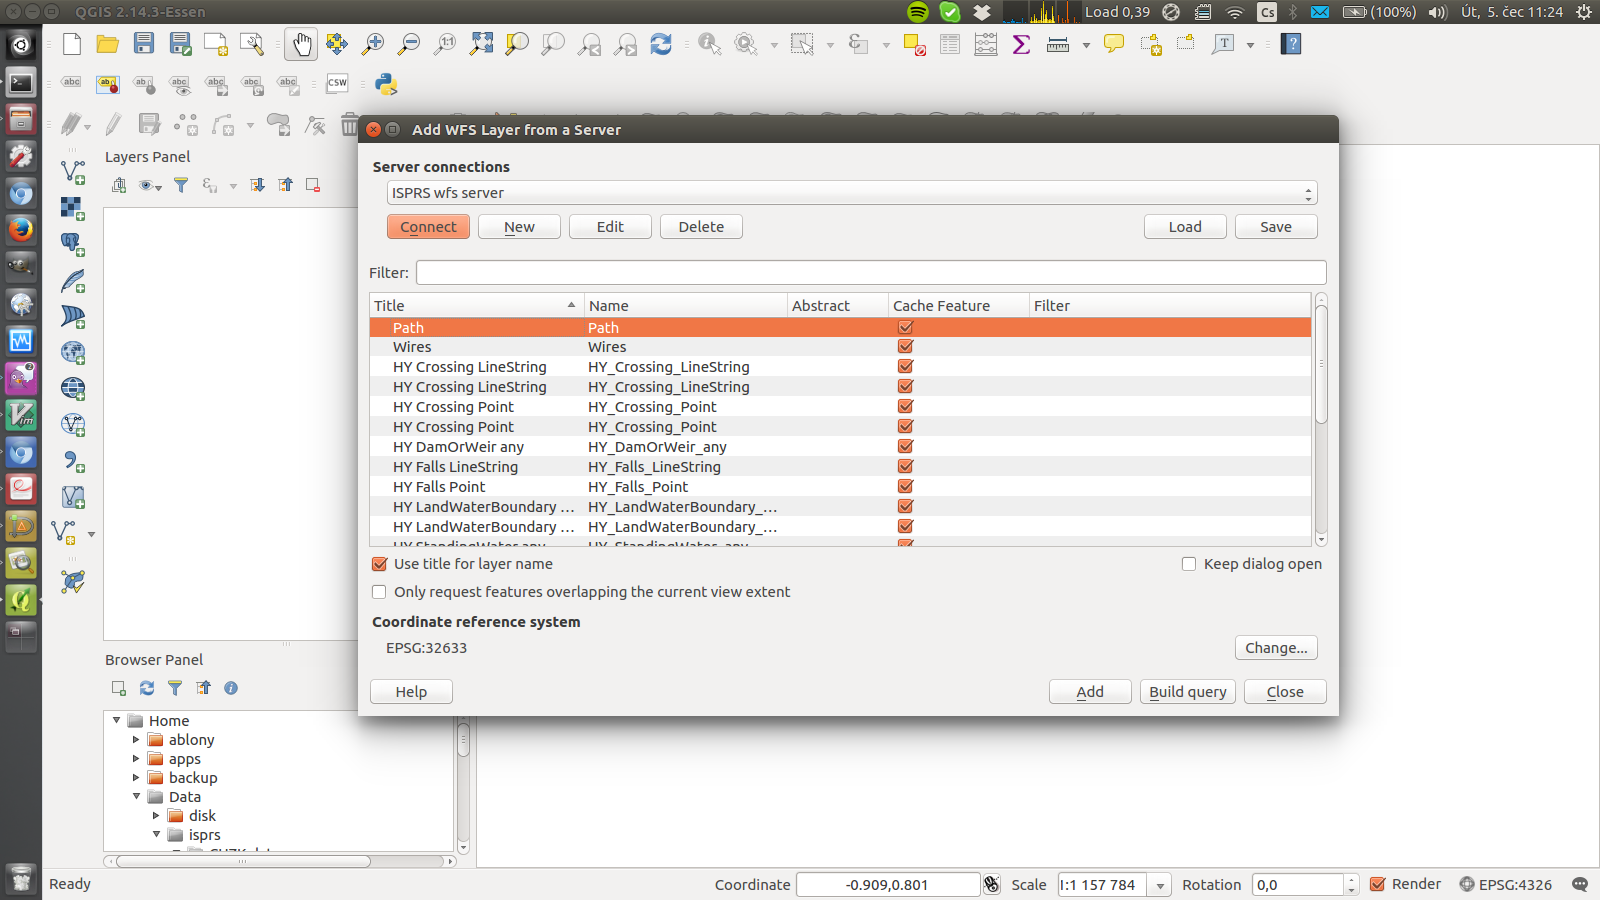Open the Help contents book icon
This screenshot has height=900, width=1600.
coord(1291,44)
